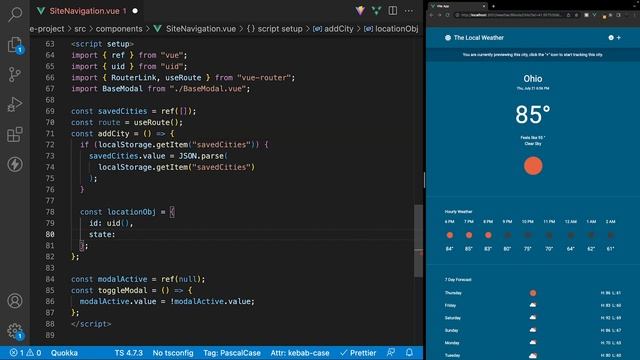Click the Thursday forecast sun icon
640x360 pixels.
[x=533, y=293]
